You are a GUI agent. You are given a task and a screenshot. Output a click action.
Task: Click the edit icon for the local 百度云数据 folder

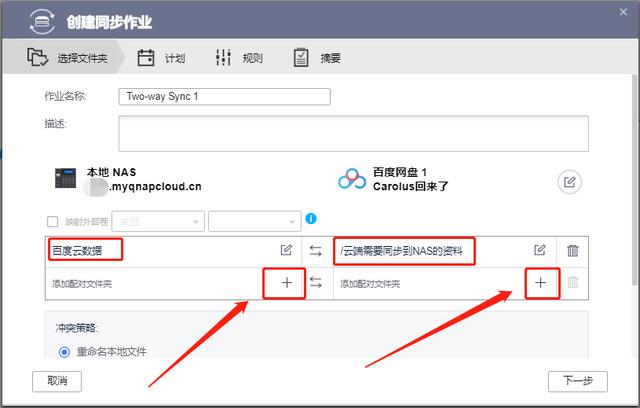coord(286,250)
